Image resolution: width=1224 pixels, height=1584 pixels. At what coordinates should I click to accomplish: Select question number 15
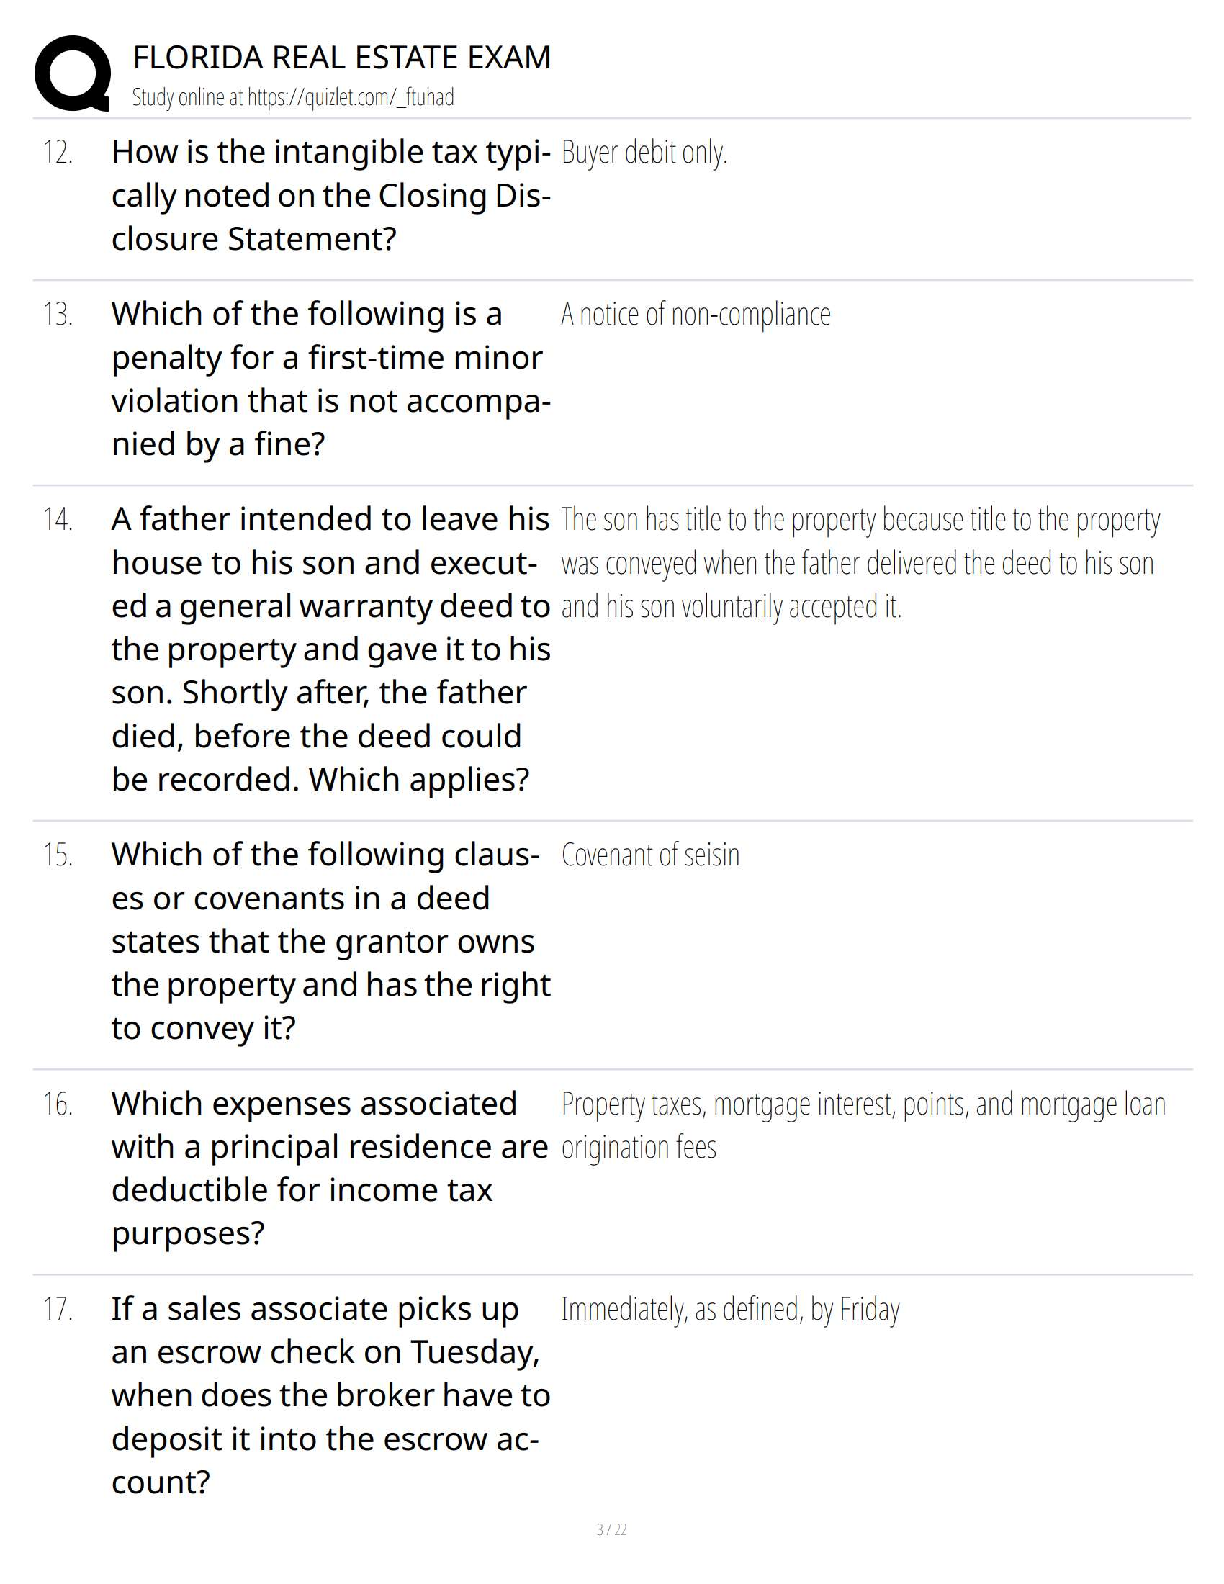pos(57,855)
